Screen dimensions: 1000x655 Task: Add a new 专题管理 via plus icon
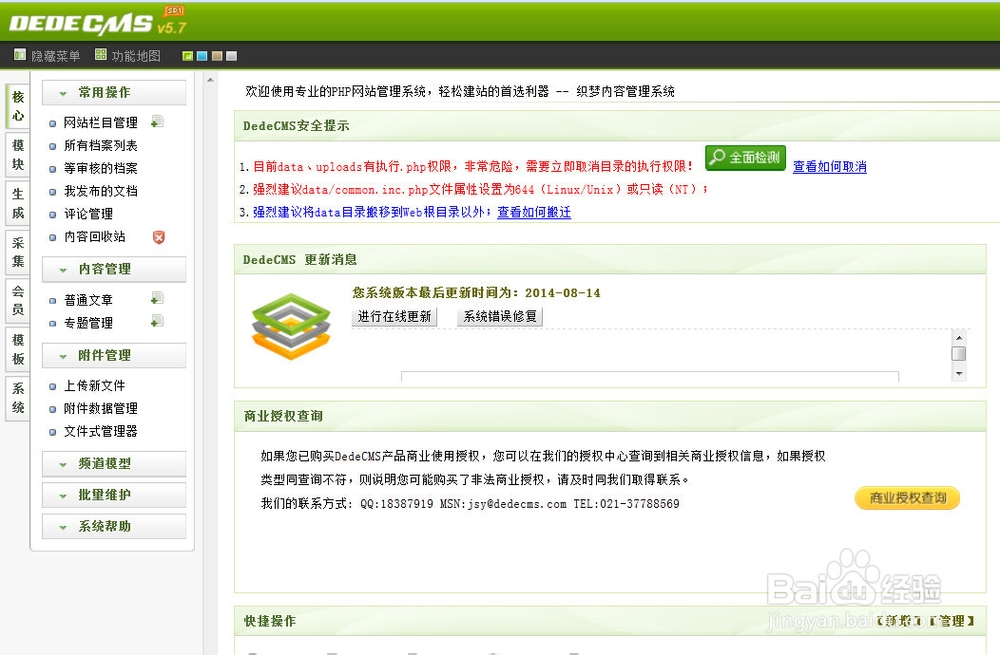tap(157, 321)
